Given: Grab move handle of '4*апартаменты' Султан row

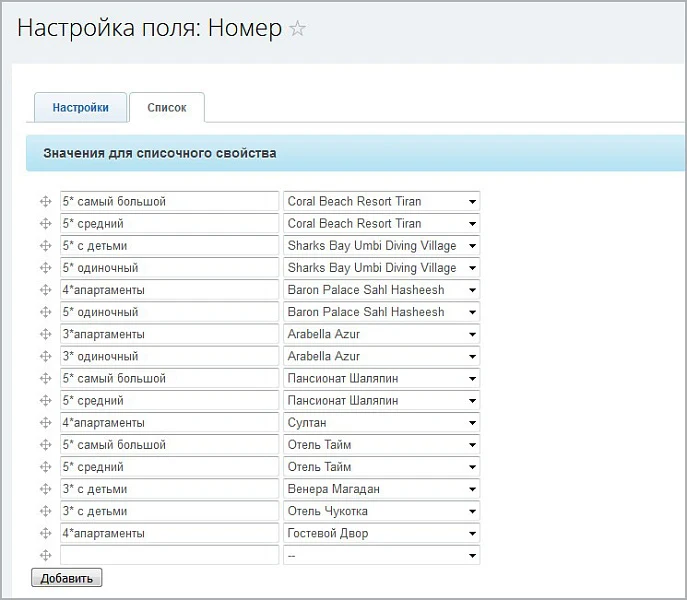Looking at the screenshot, I should pos(46,423).
